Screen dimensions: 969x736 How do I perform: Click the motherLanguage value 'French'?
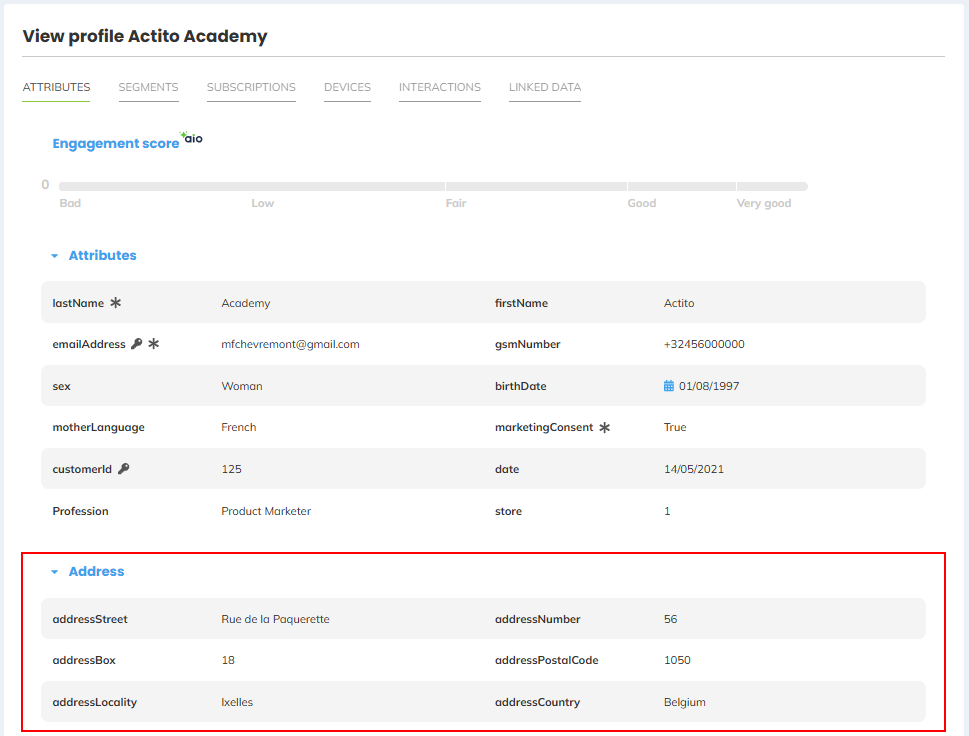239,427
